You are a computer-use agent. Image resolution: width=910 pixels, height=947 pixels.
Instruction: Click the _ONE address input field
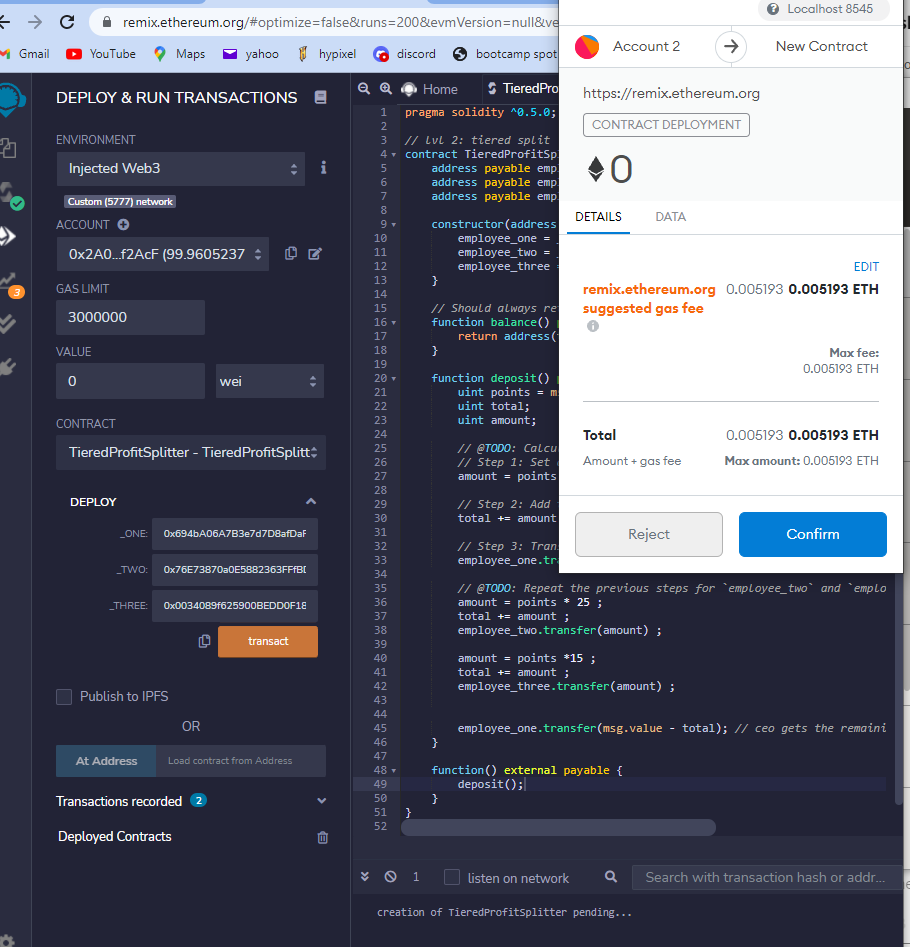(x=235, y=534)
